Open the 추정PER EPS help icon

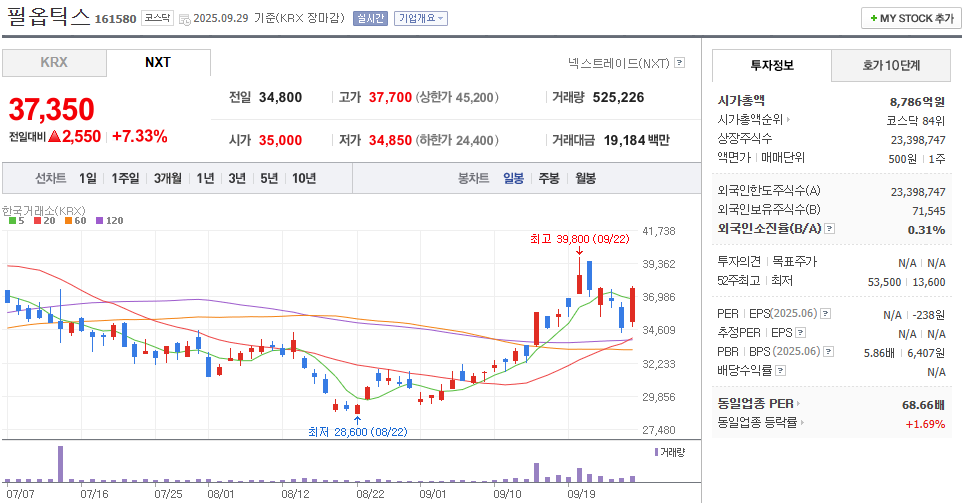[x=800, y=333]
